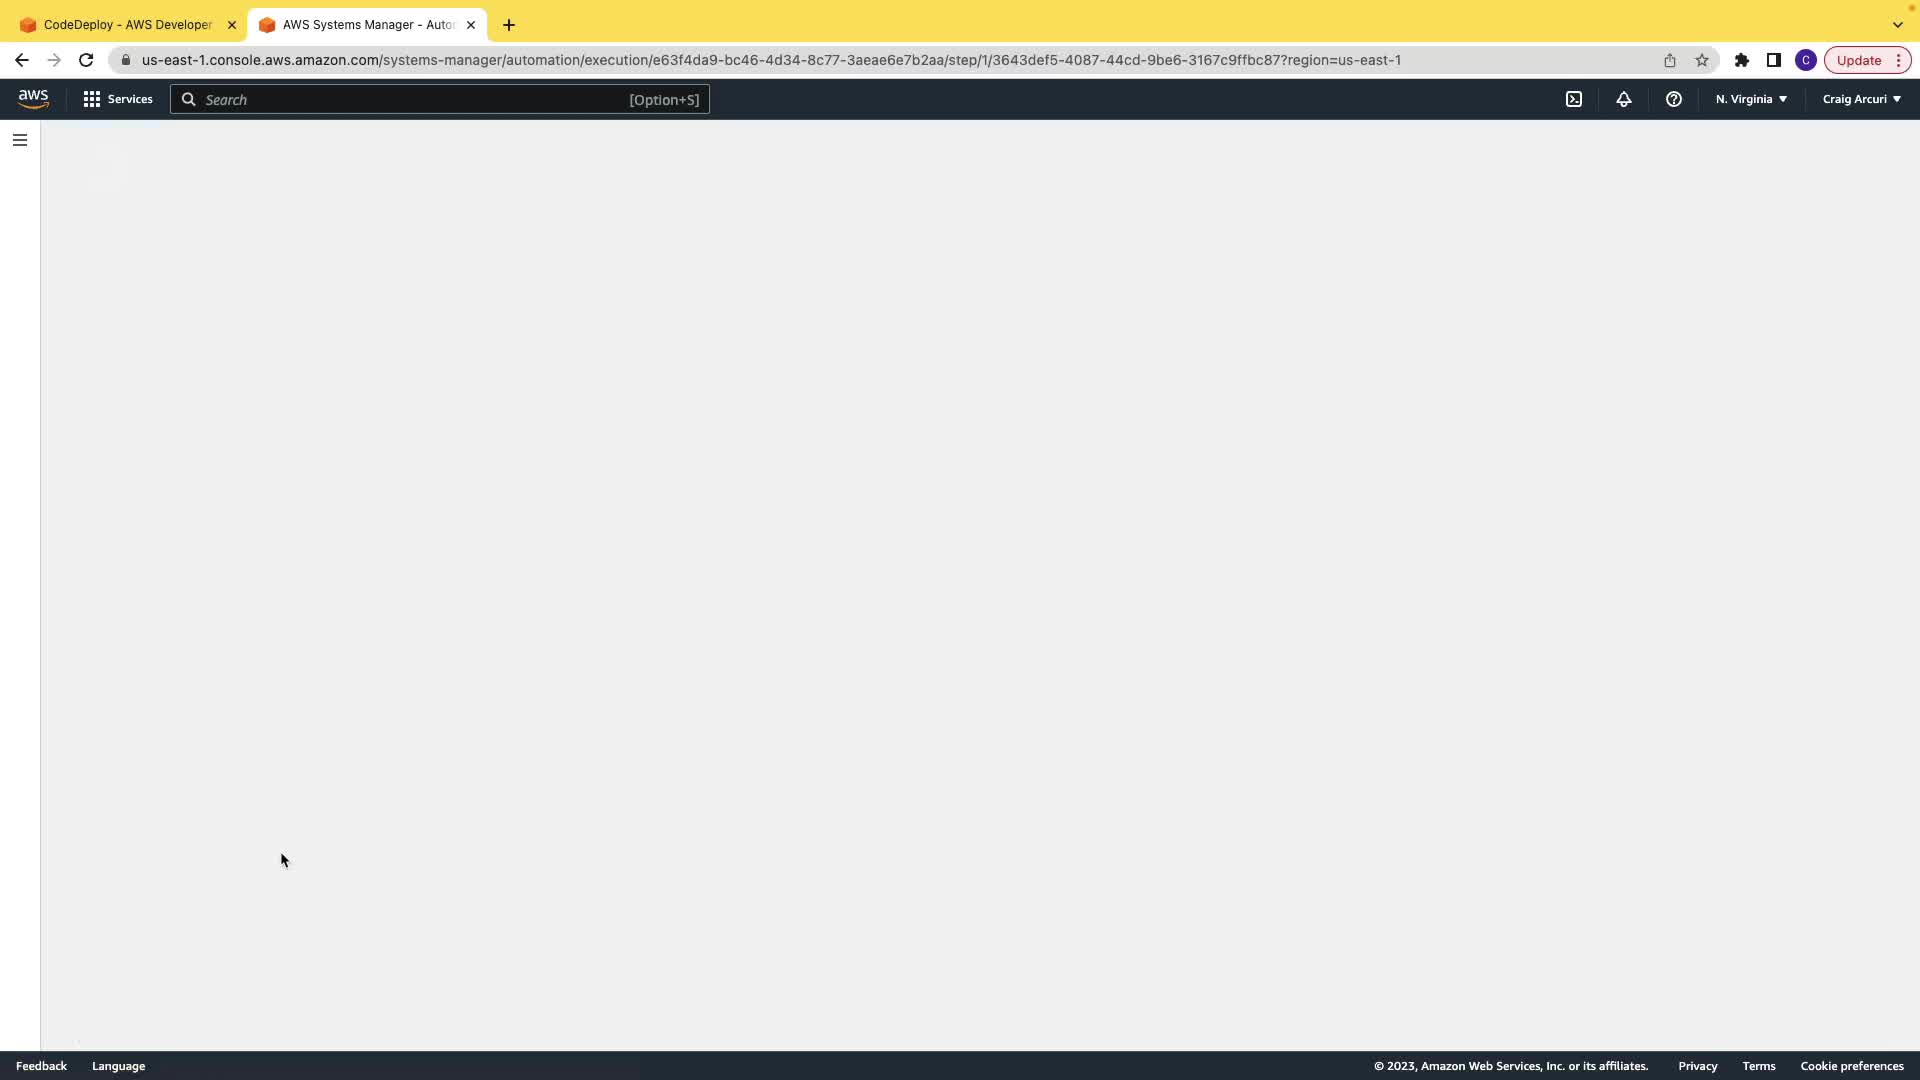
Task: Click the help question mark icon
Action: [1674, 99]
